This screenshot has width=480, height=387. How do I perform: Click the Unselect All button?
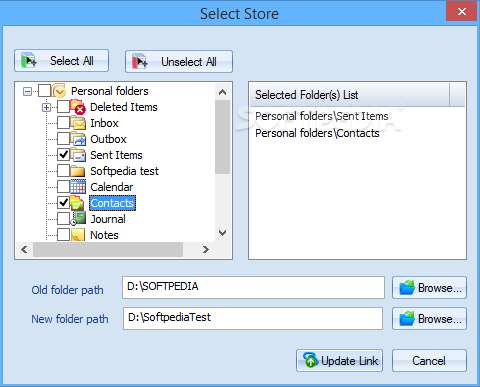179,62
